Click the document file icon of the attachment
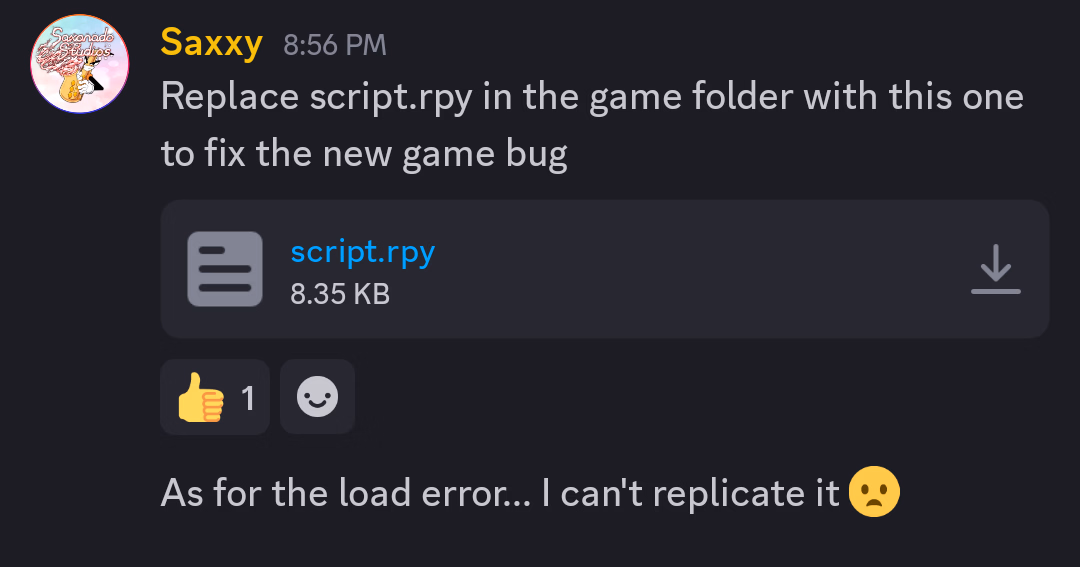Viewport: 1080px width, 567px height. 225,269
